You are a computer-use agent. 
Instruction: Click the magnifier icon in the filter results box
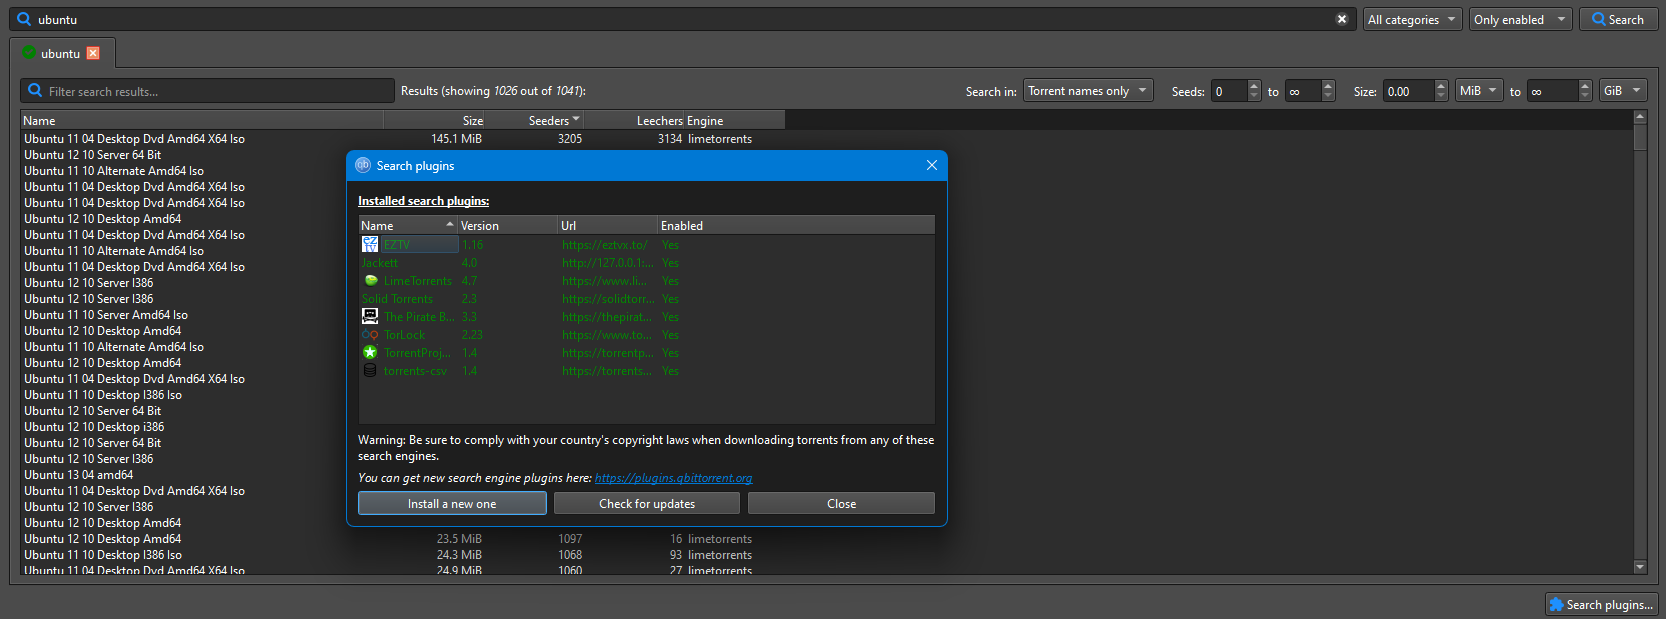coord(35,91)
